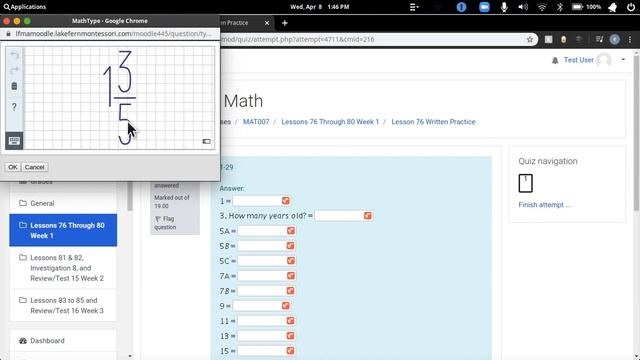Viewport: 640px width, 360px height.
Task: Open MathType editor for answer 1
Action: [x=286, y=201]
